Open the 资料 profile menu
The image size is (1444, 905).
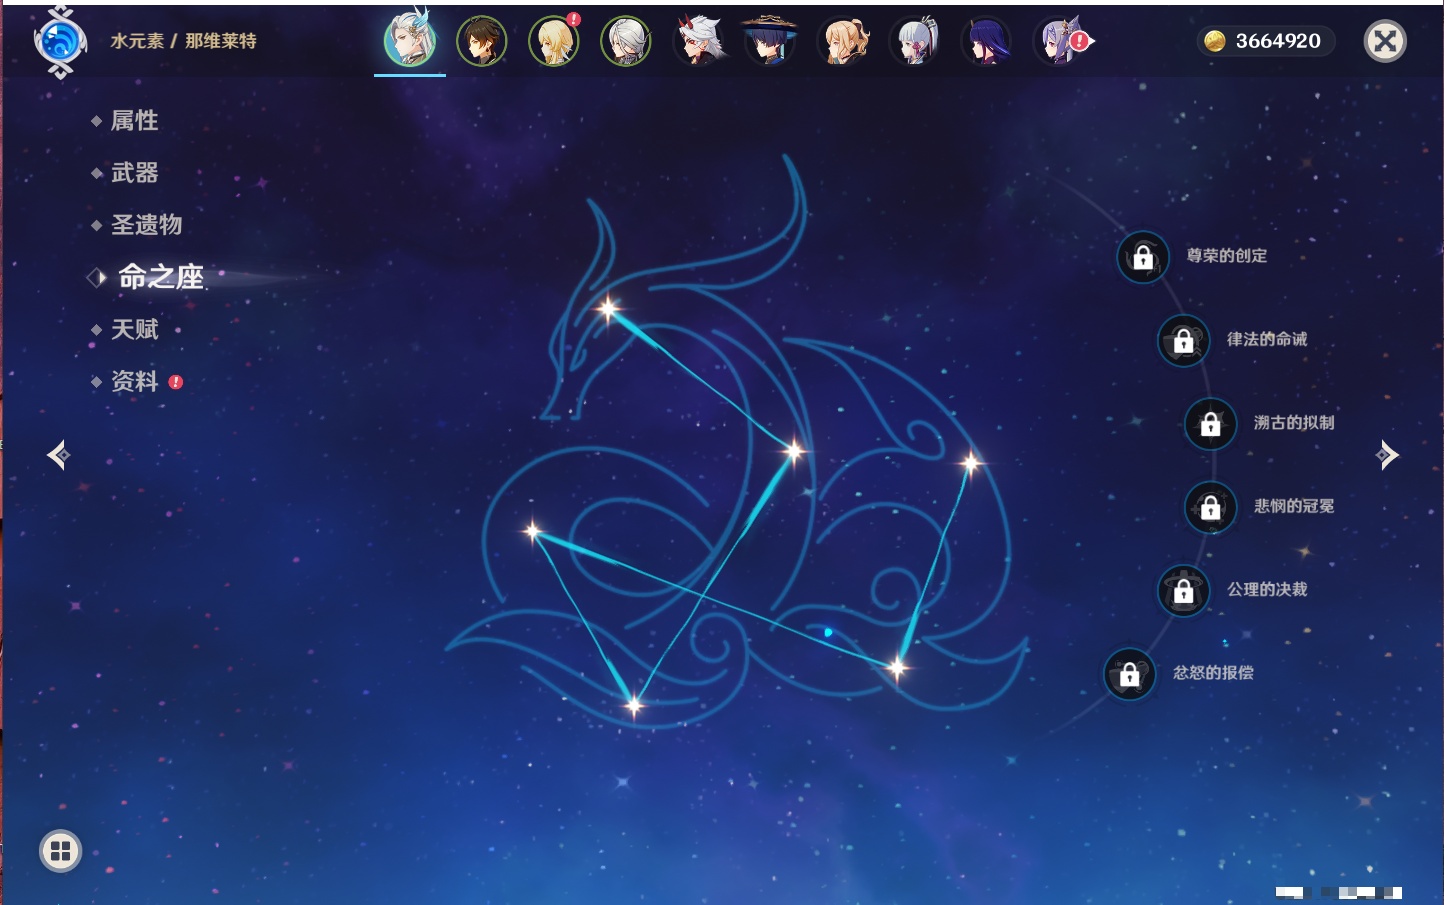134,381
